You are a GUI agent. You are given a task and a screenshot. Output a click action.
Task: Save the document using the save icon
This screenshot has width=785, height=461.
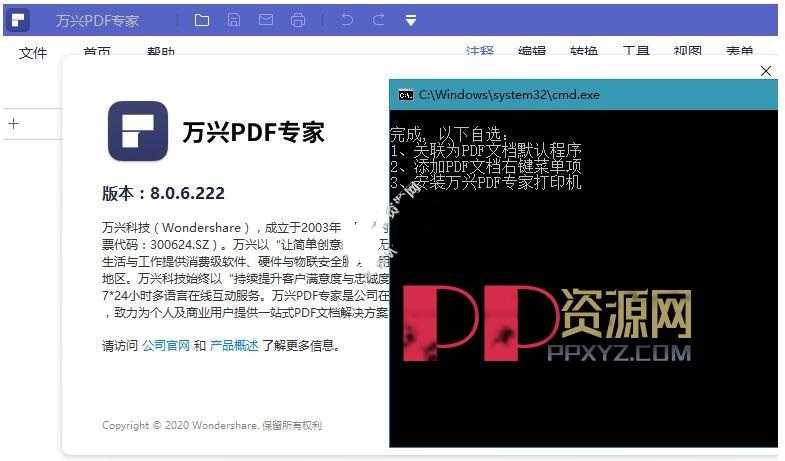[x=234, y=20]
